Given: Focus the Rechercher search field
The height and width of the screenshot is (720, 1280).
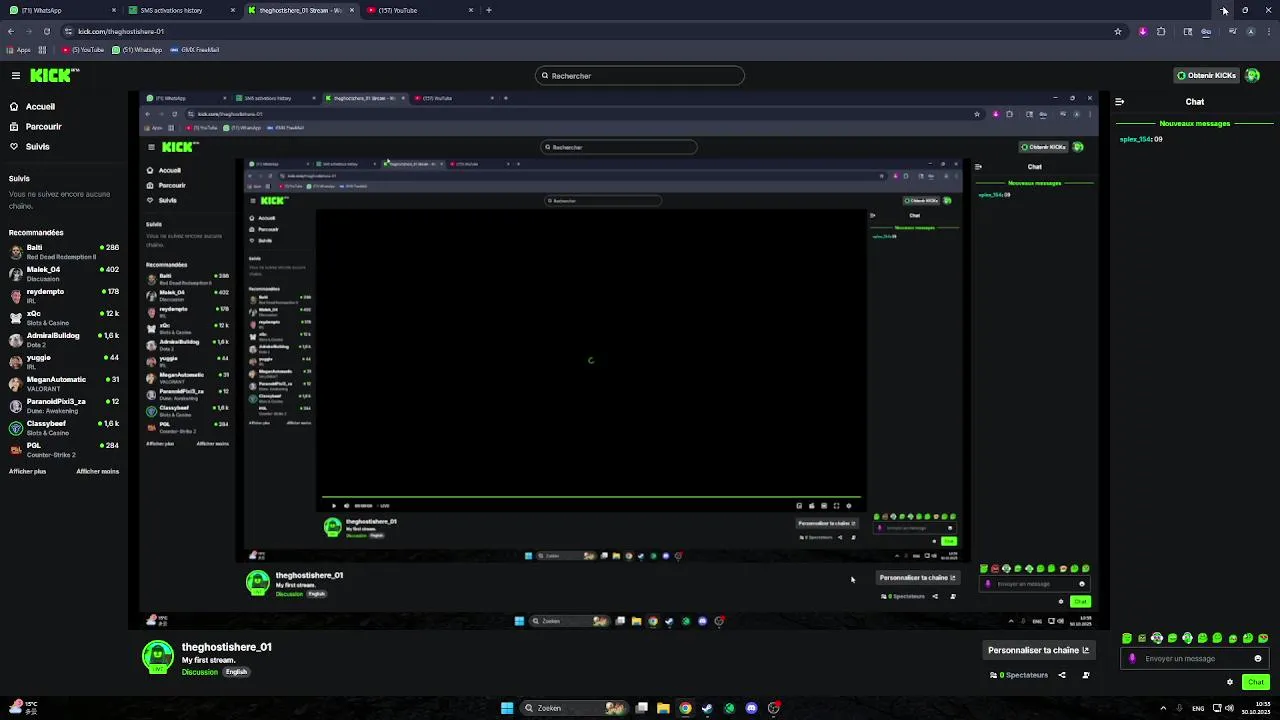Looking at the screenshot, I should [640, 76].
